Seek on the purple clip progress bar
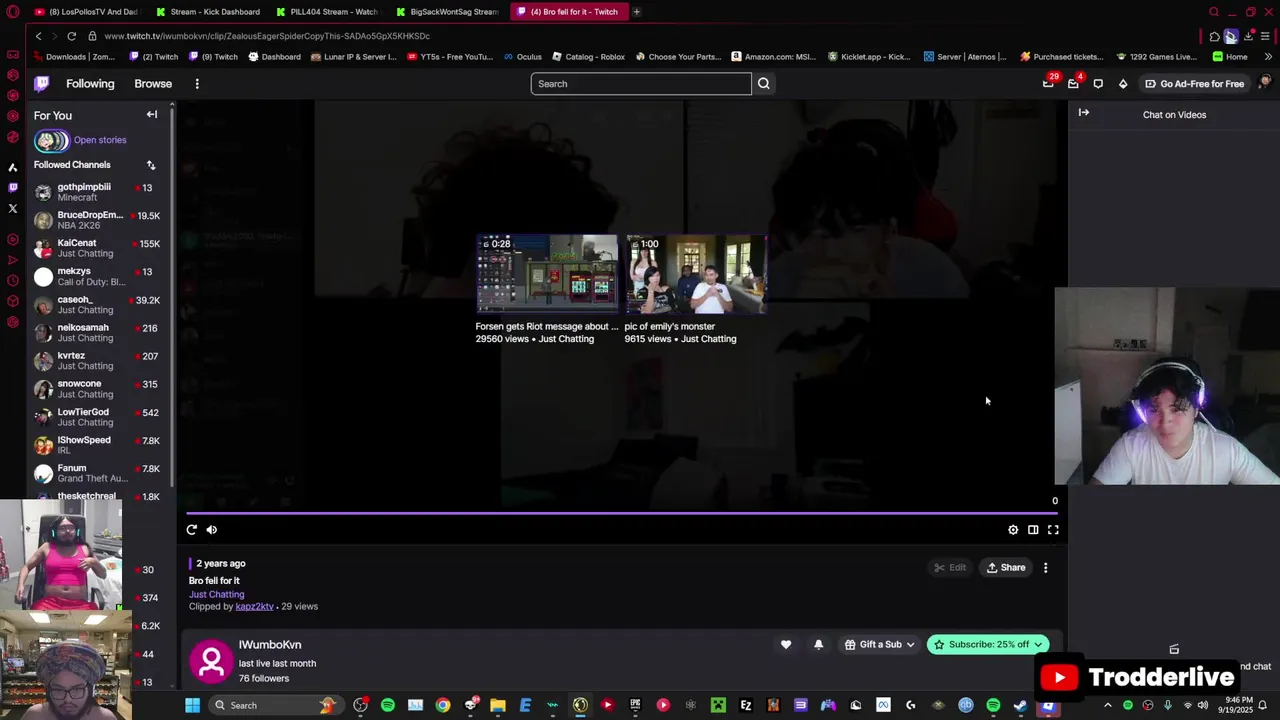Screen dimensions: 1280x720 pyautogui.click(x=622, y=514)
